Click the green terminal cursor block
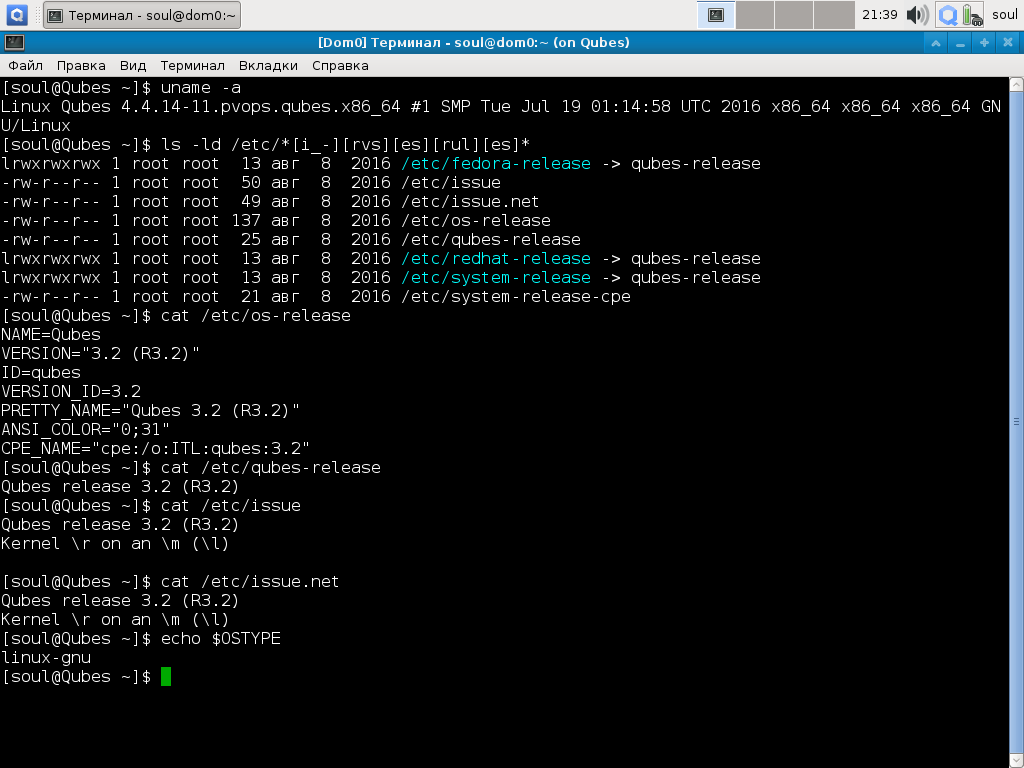The width and height of the screenshot is (1024, 768). point(166,677)
